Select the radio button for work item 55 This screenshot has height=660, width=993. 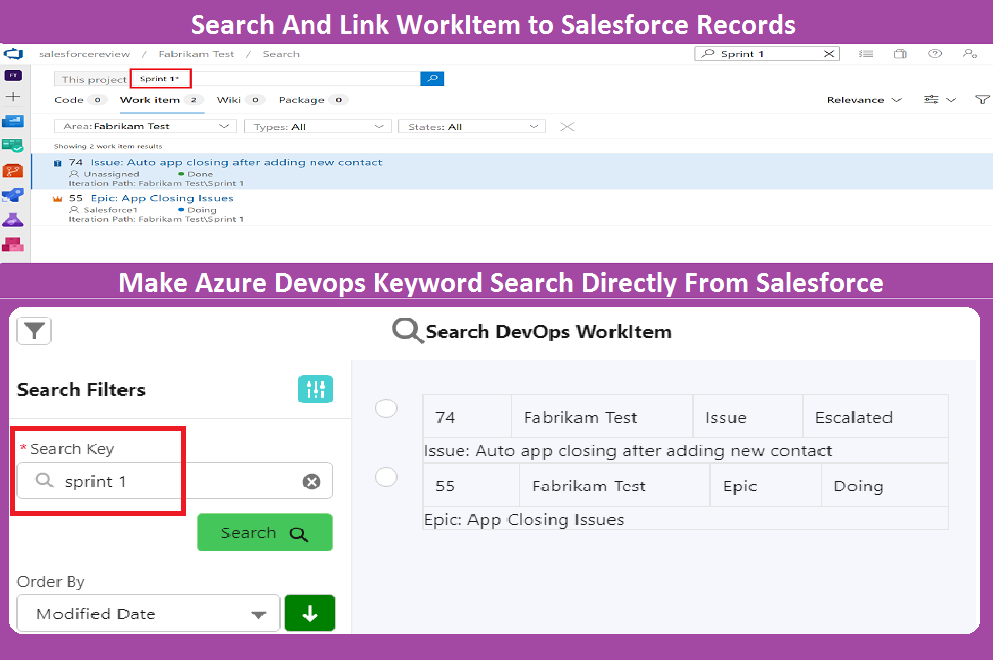tap(386, 477)
